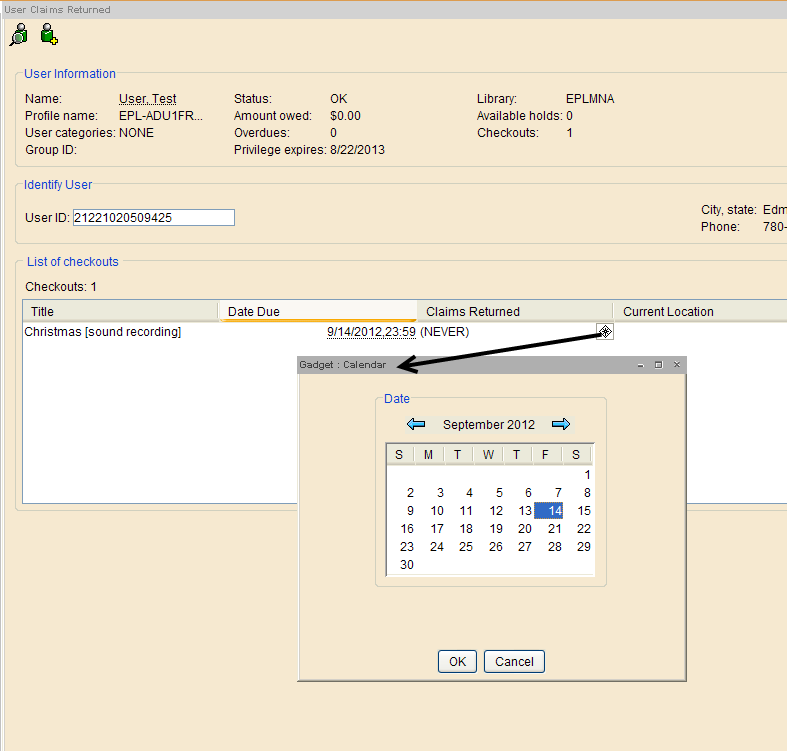
Task: Select day 22 in the calendar
Action: click(578, 529)
